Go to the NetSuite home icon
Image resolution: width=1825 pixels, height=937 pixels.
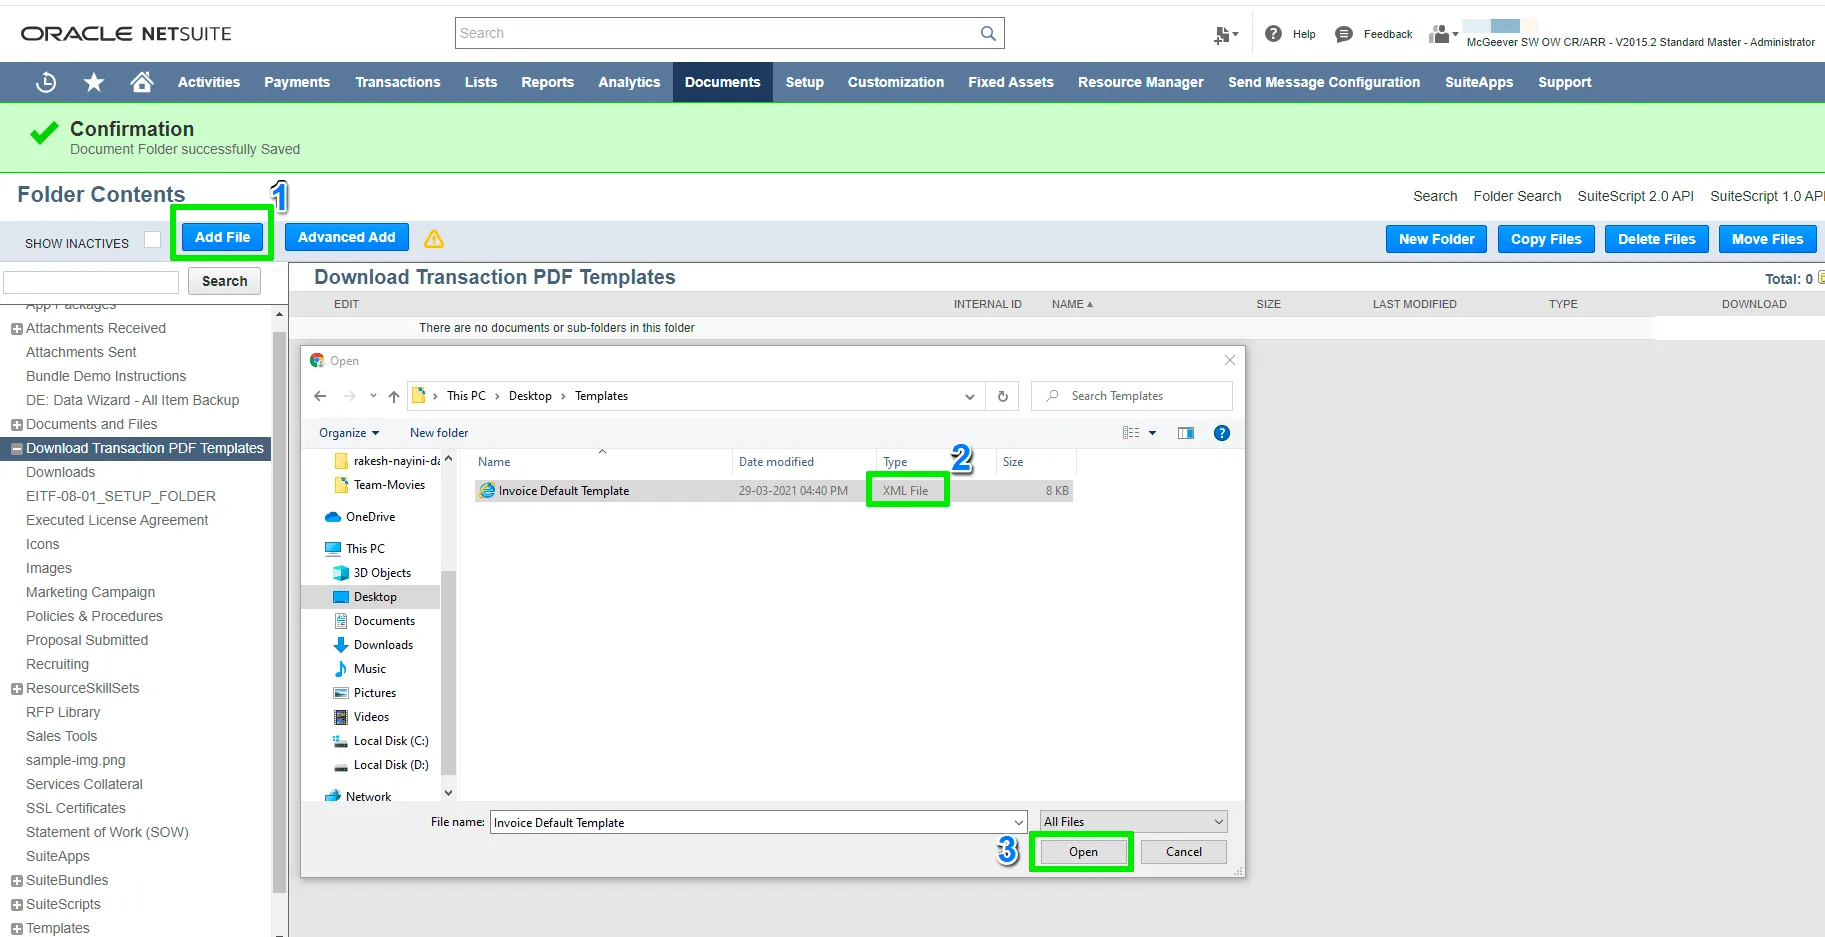142,82
